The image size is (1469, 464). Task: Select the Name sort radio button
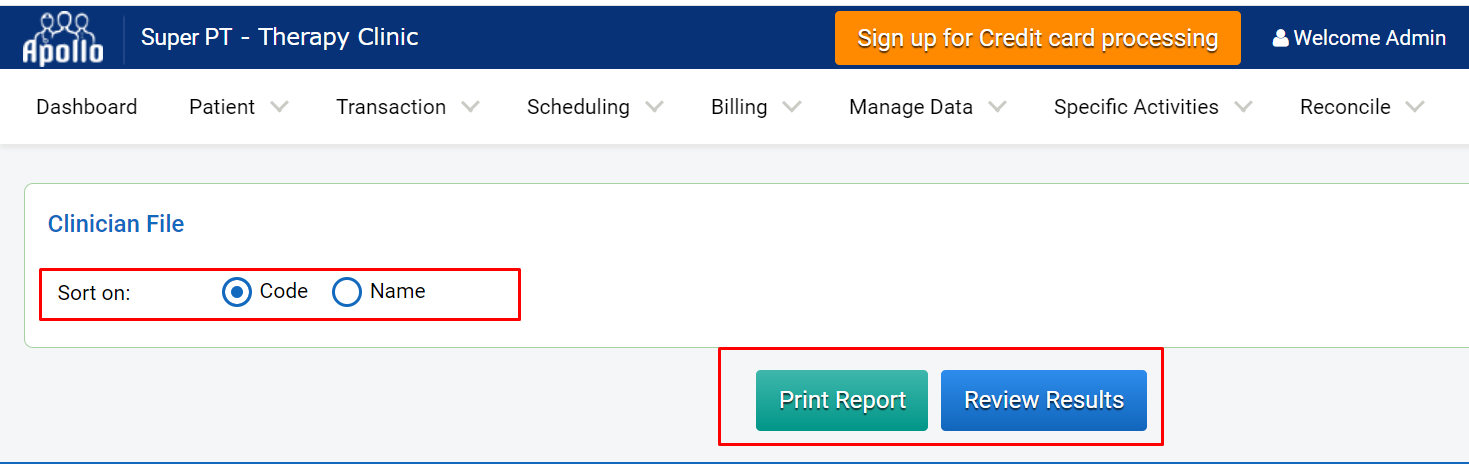[347, 292]
